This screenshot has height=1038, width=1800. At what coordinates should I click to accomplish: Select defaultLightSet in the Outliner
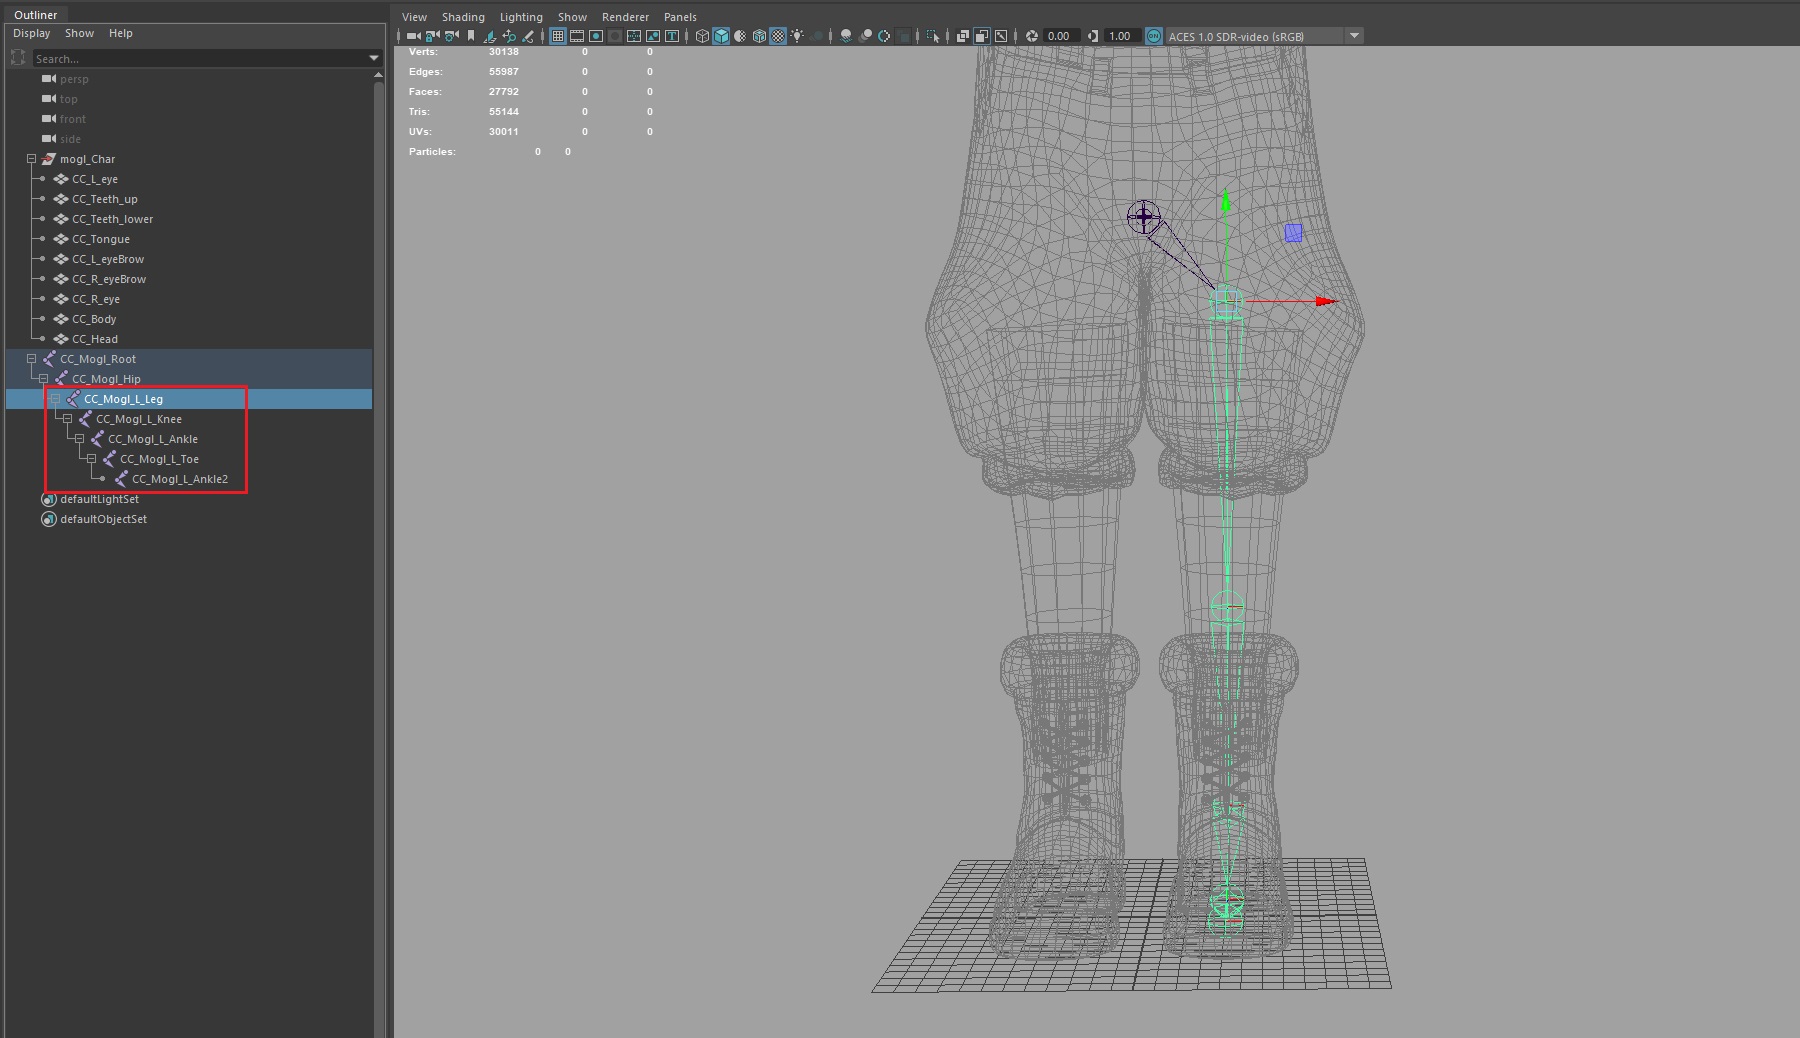coord(99,499)
